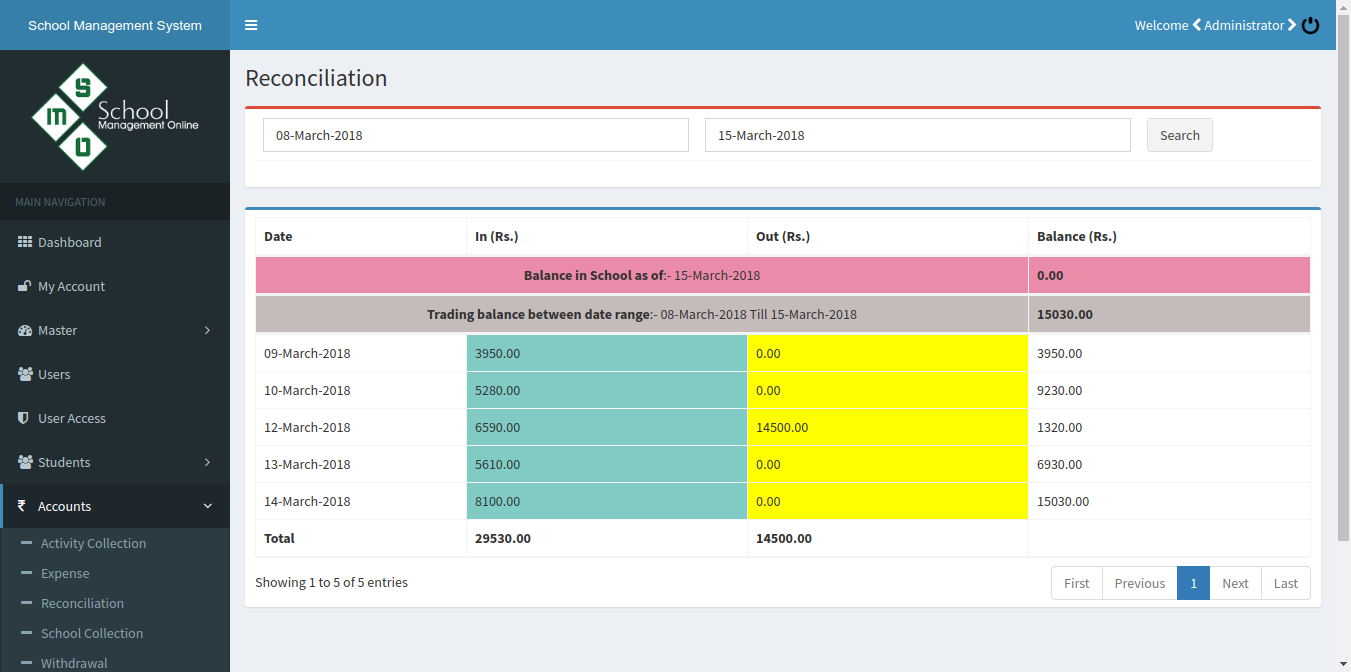Click the SMO School Management Online logo
1351x672 pixels.
point(115,116)
